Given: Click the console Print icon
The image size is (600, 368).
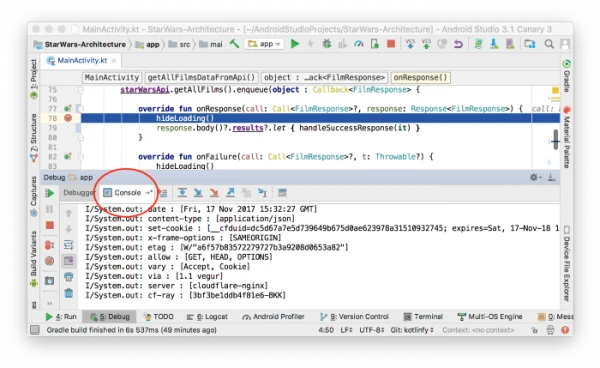Looking at the screenshot, I should (x=69, y=277).
